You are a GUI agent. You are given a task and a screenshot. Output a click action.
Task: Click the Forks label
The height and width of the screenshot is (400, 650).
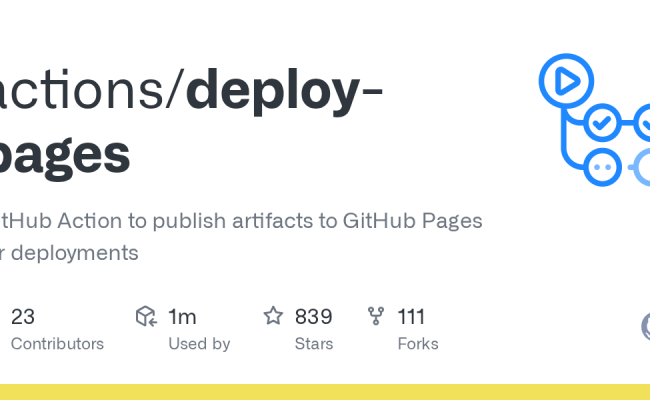point(418,344)
